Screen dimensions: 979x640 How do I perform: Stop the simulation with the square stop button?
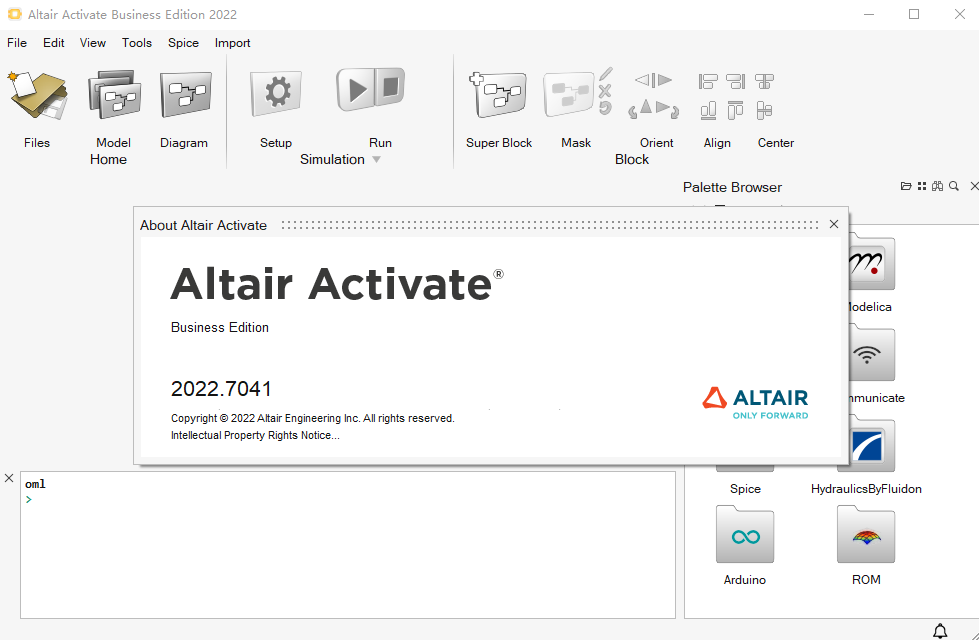(390, 87)
